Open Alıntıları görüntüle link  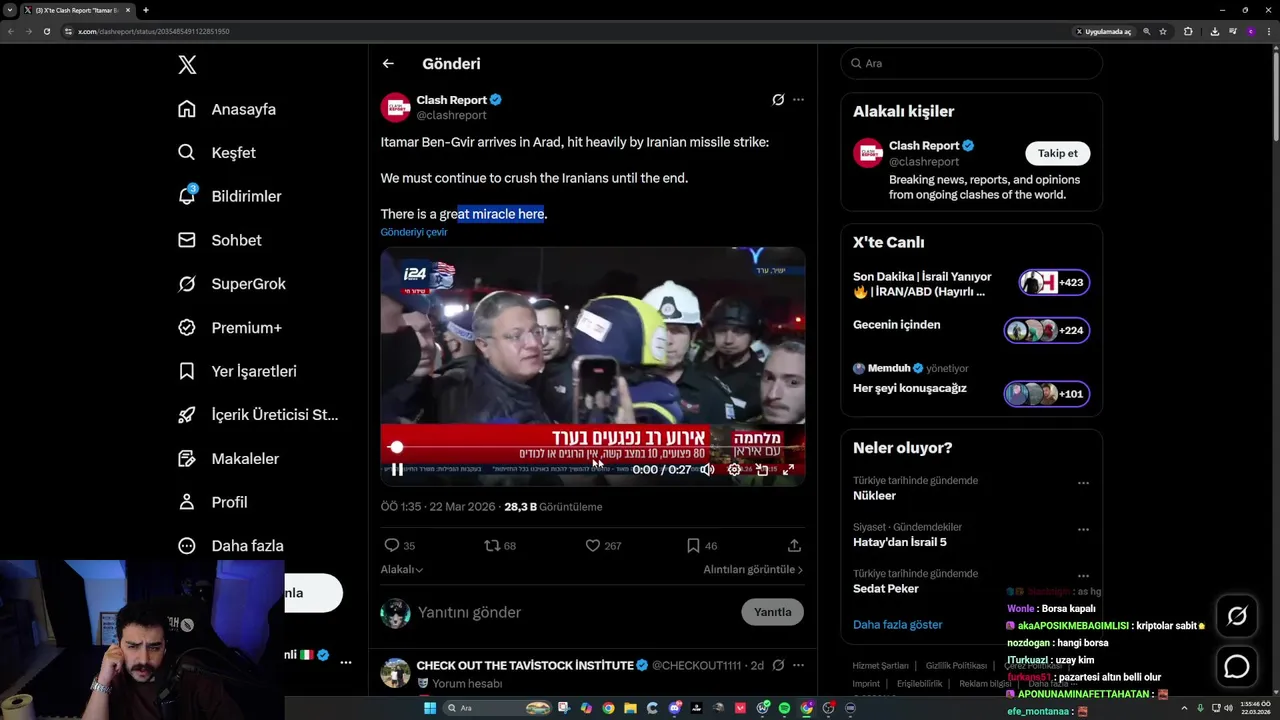click(753, 569)
